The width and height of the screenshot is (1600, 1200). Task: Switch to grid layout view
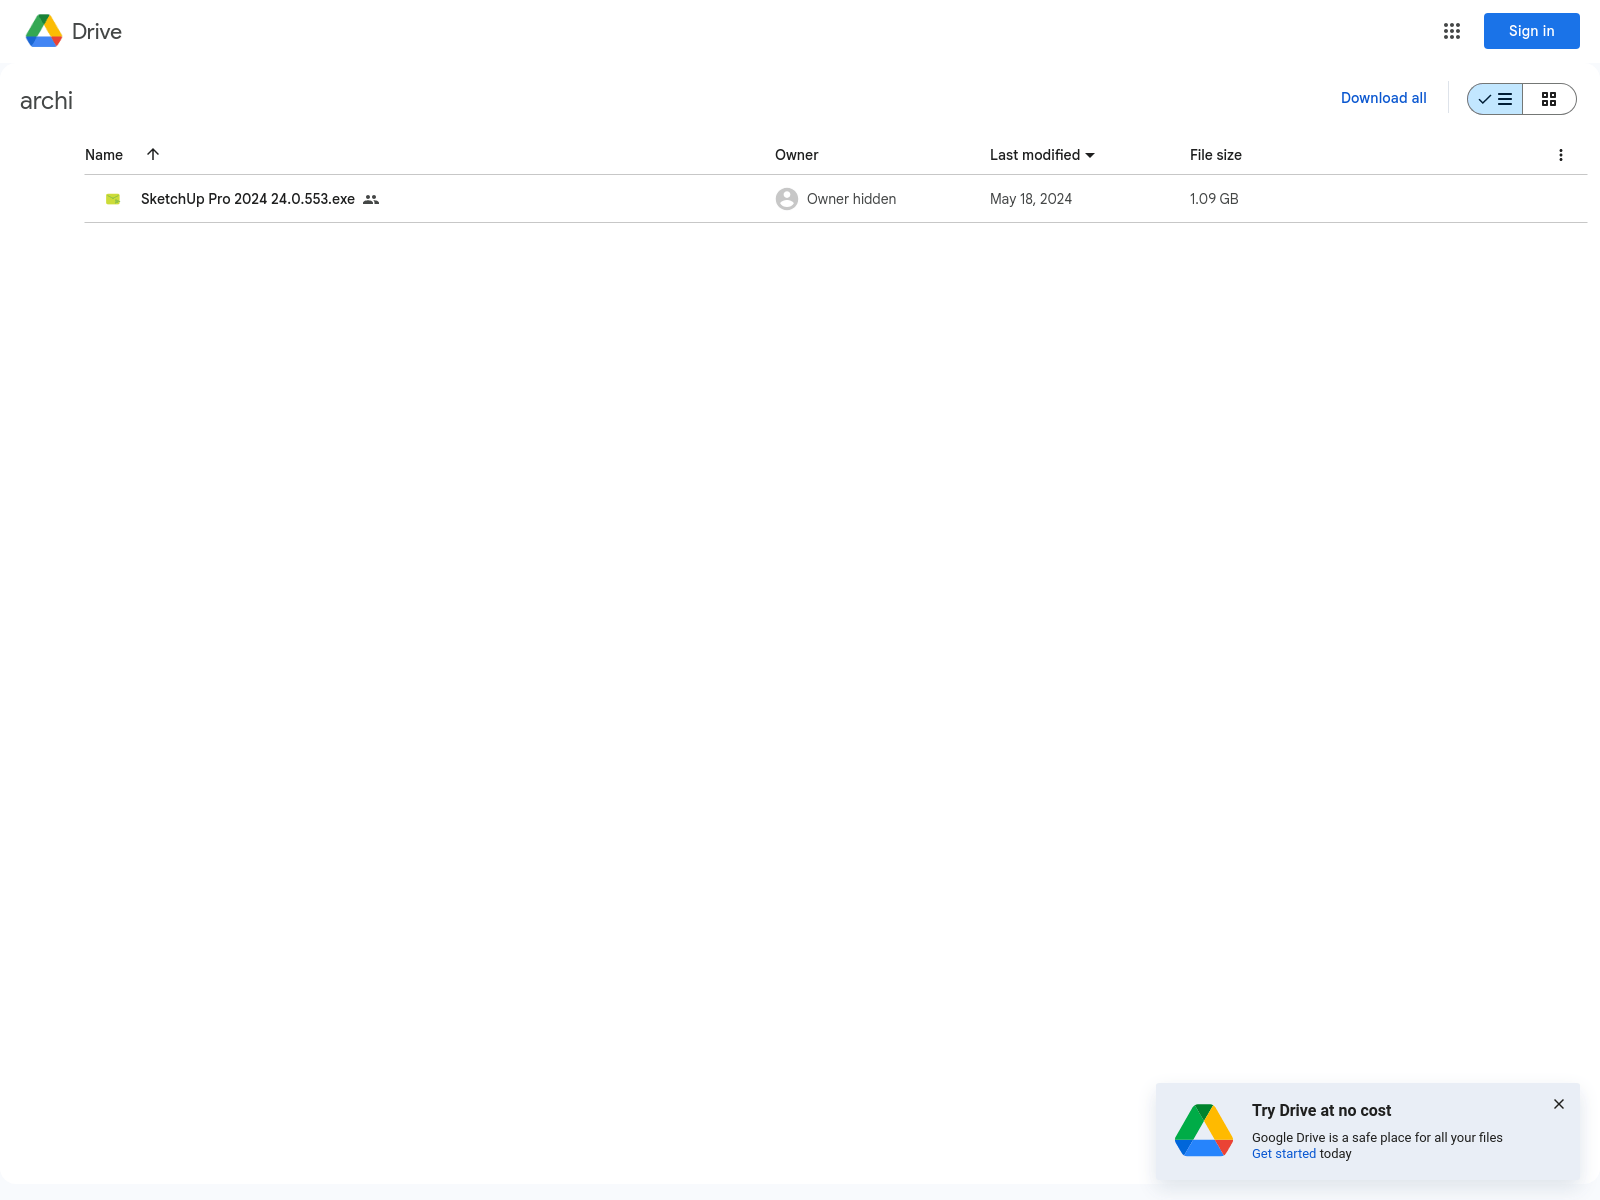[1549, 99]
